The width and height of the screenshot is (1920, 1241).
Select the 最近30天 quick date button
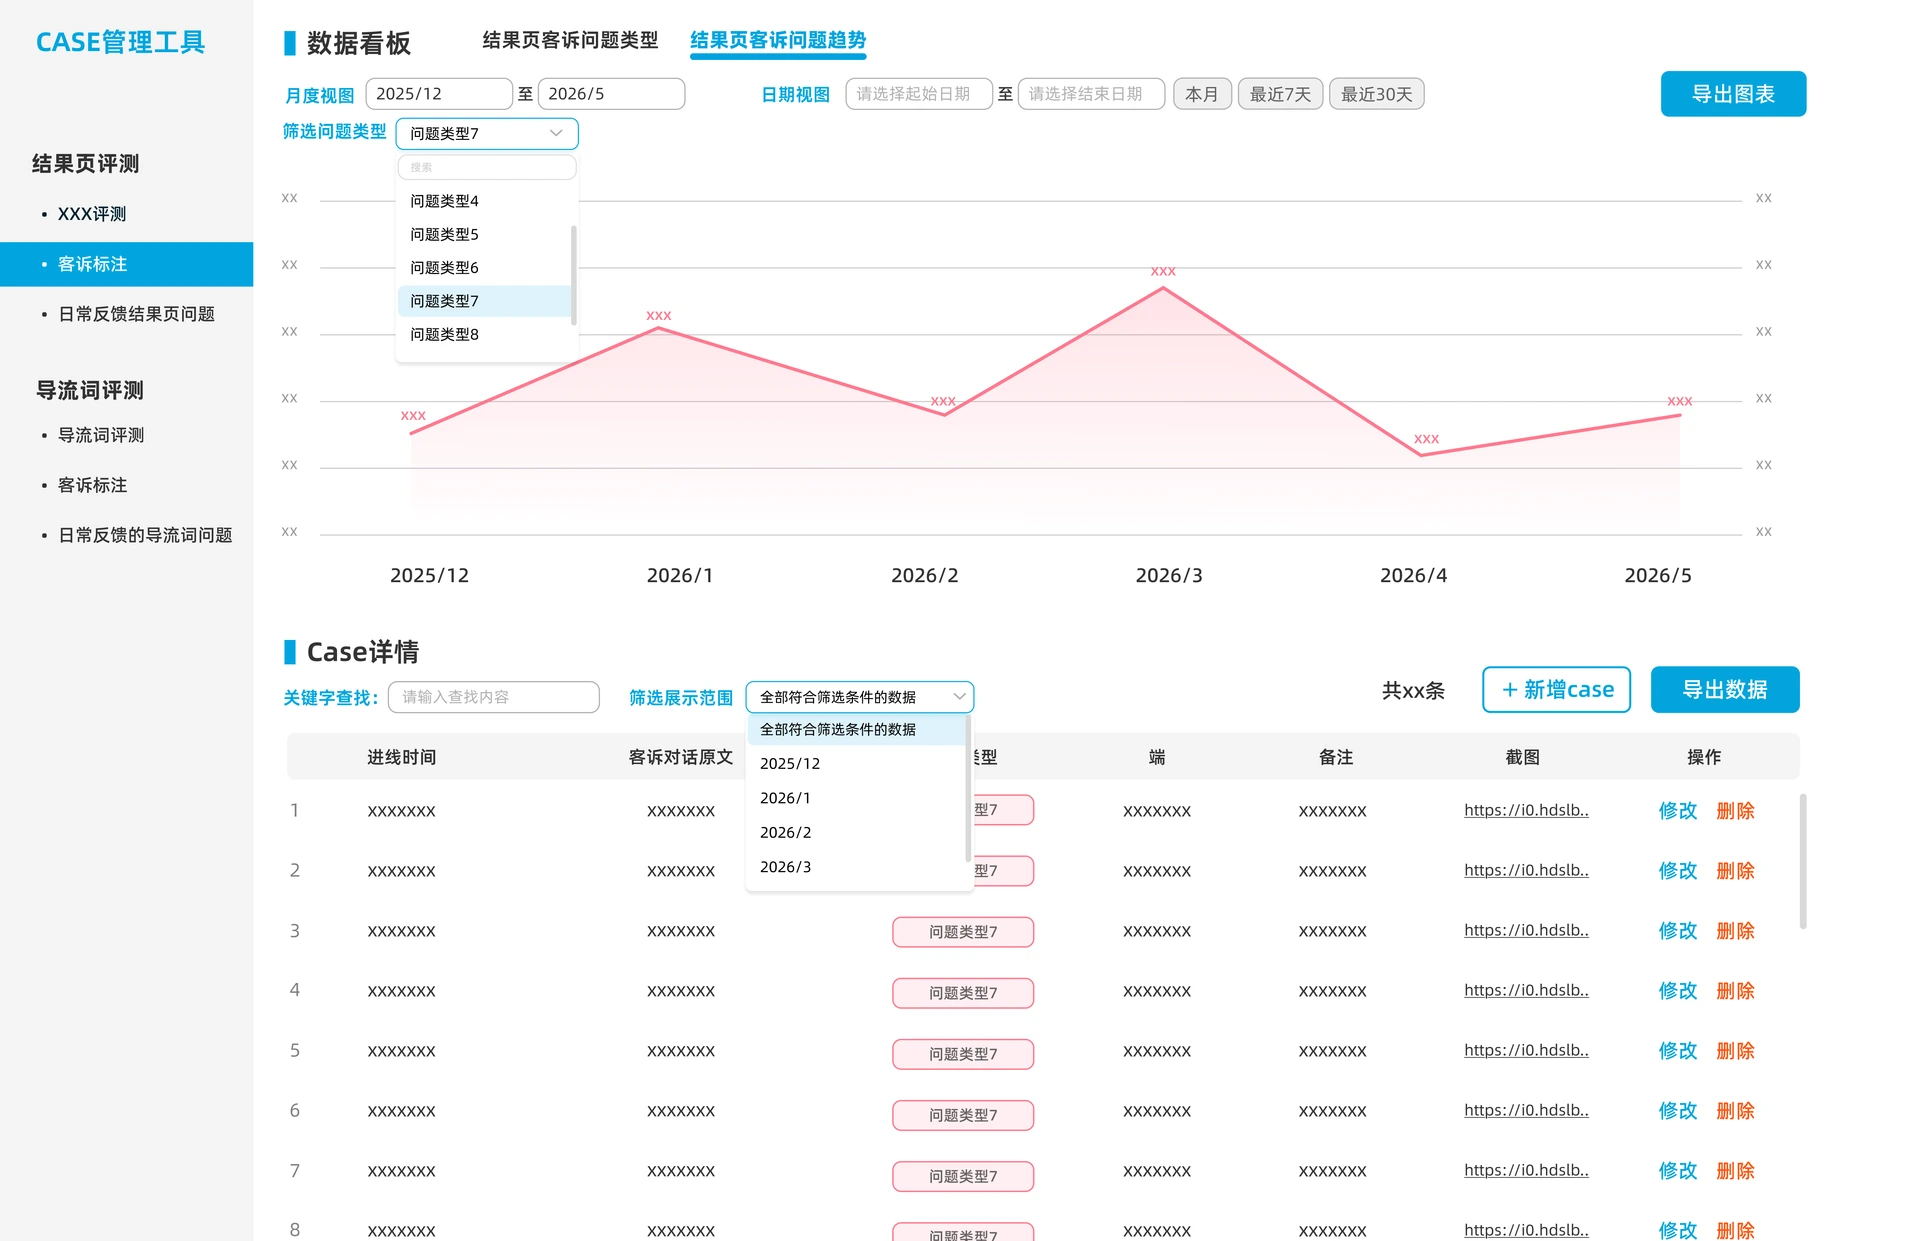[1376, 94]
